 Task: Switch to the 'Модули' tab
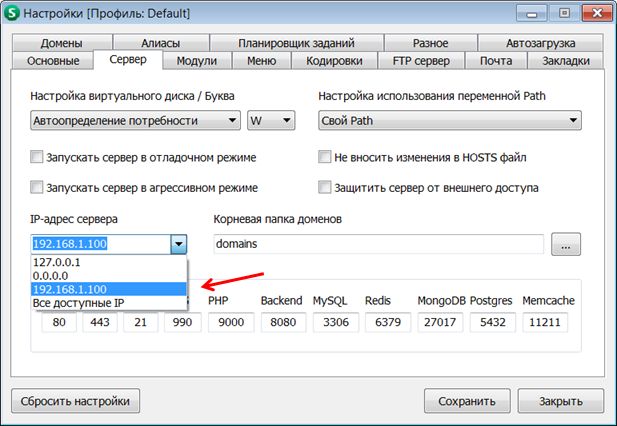pyautogui.click(x=196, y=60)
